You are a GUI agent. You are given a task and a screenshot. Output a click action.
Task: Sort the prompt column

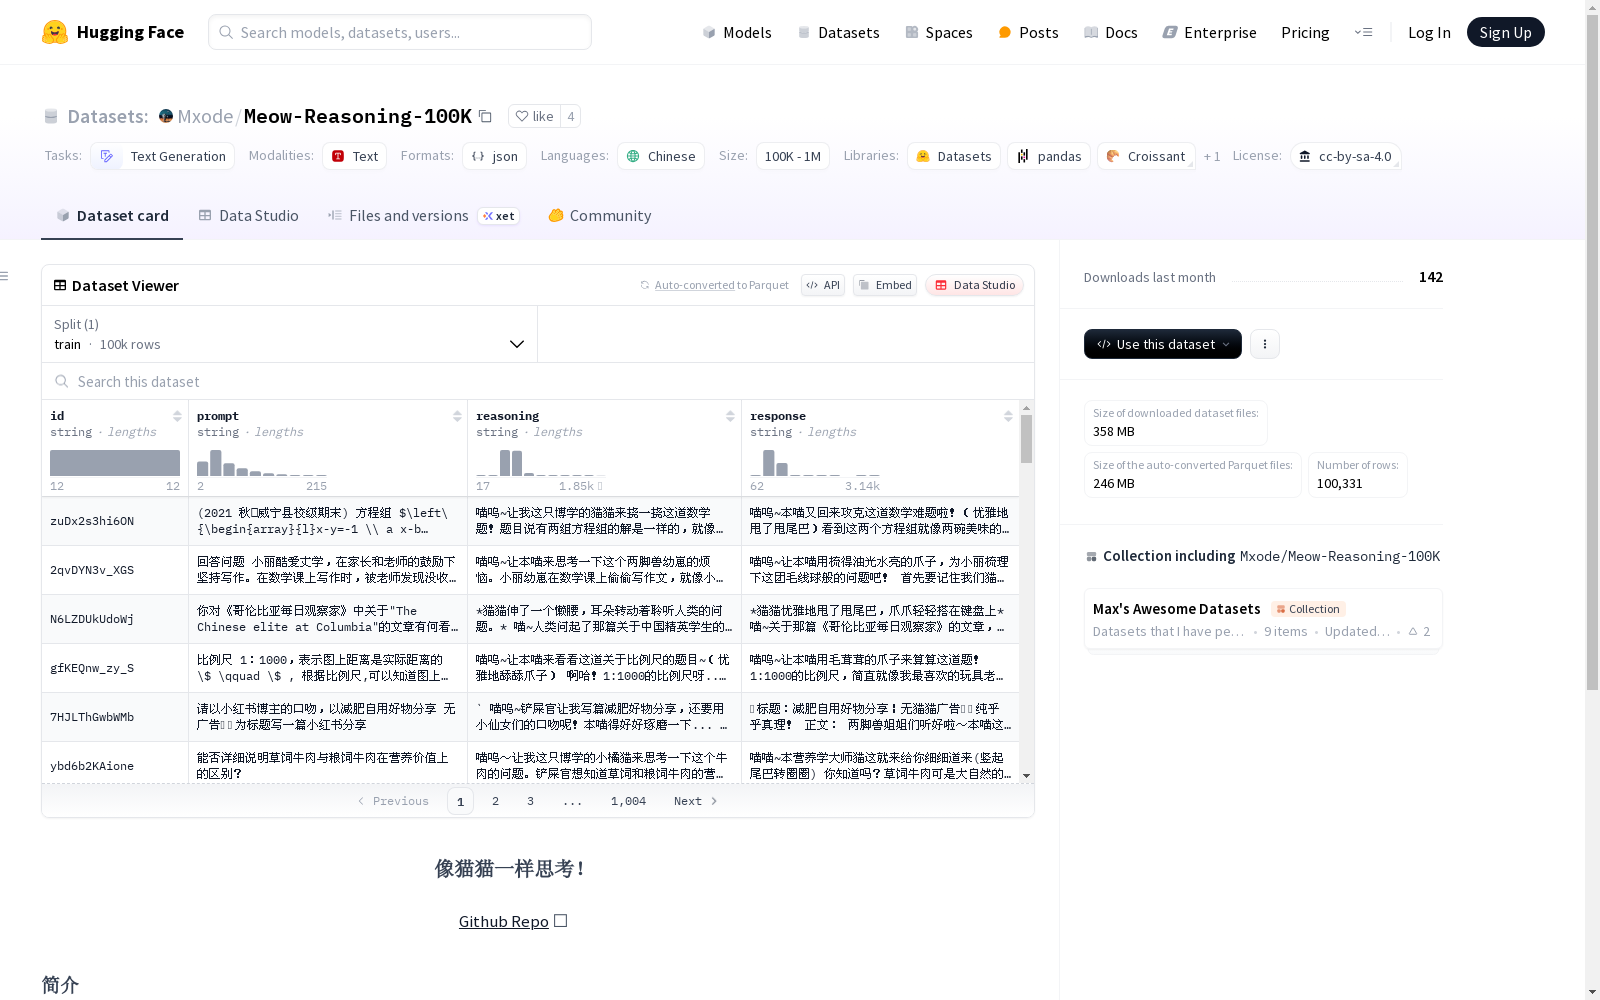[457, 416]
